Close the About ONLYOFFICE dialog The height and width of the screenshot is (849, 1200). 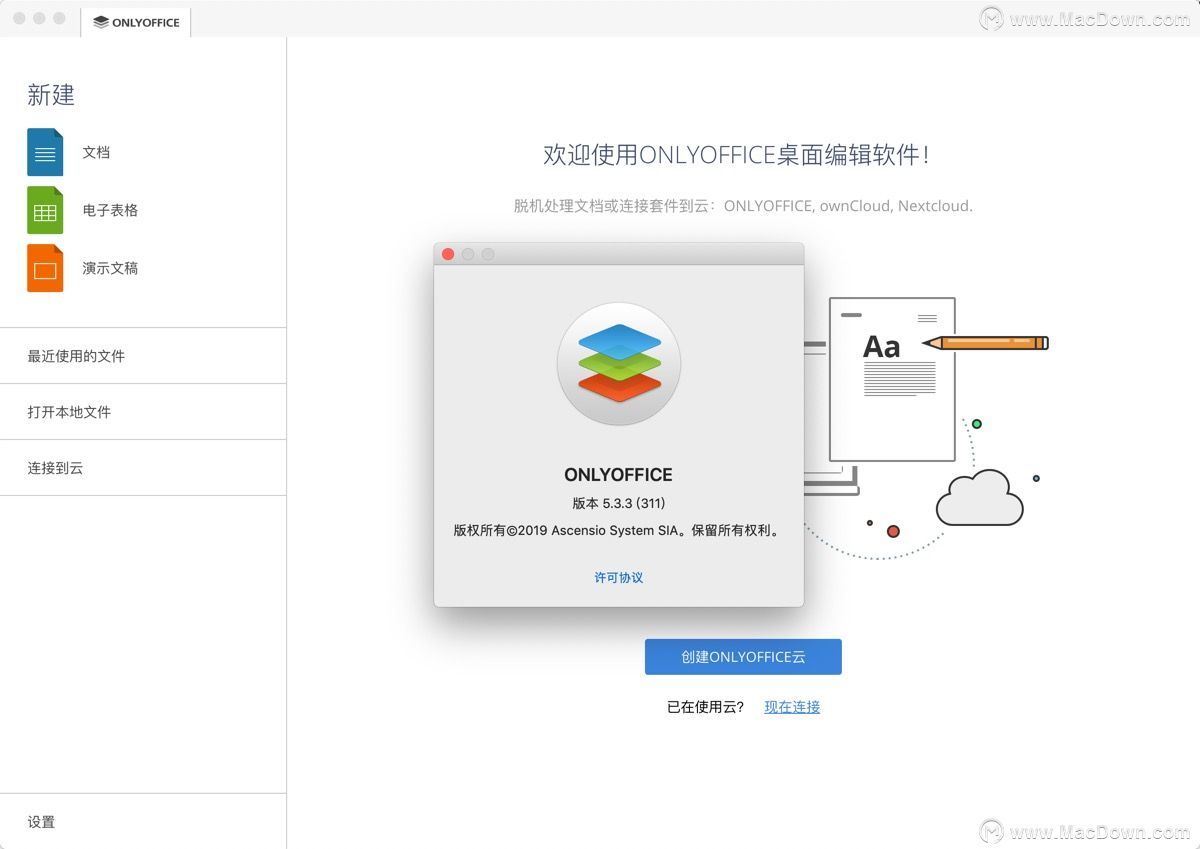tap(448, 254)
